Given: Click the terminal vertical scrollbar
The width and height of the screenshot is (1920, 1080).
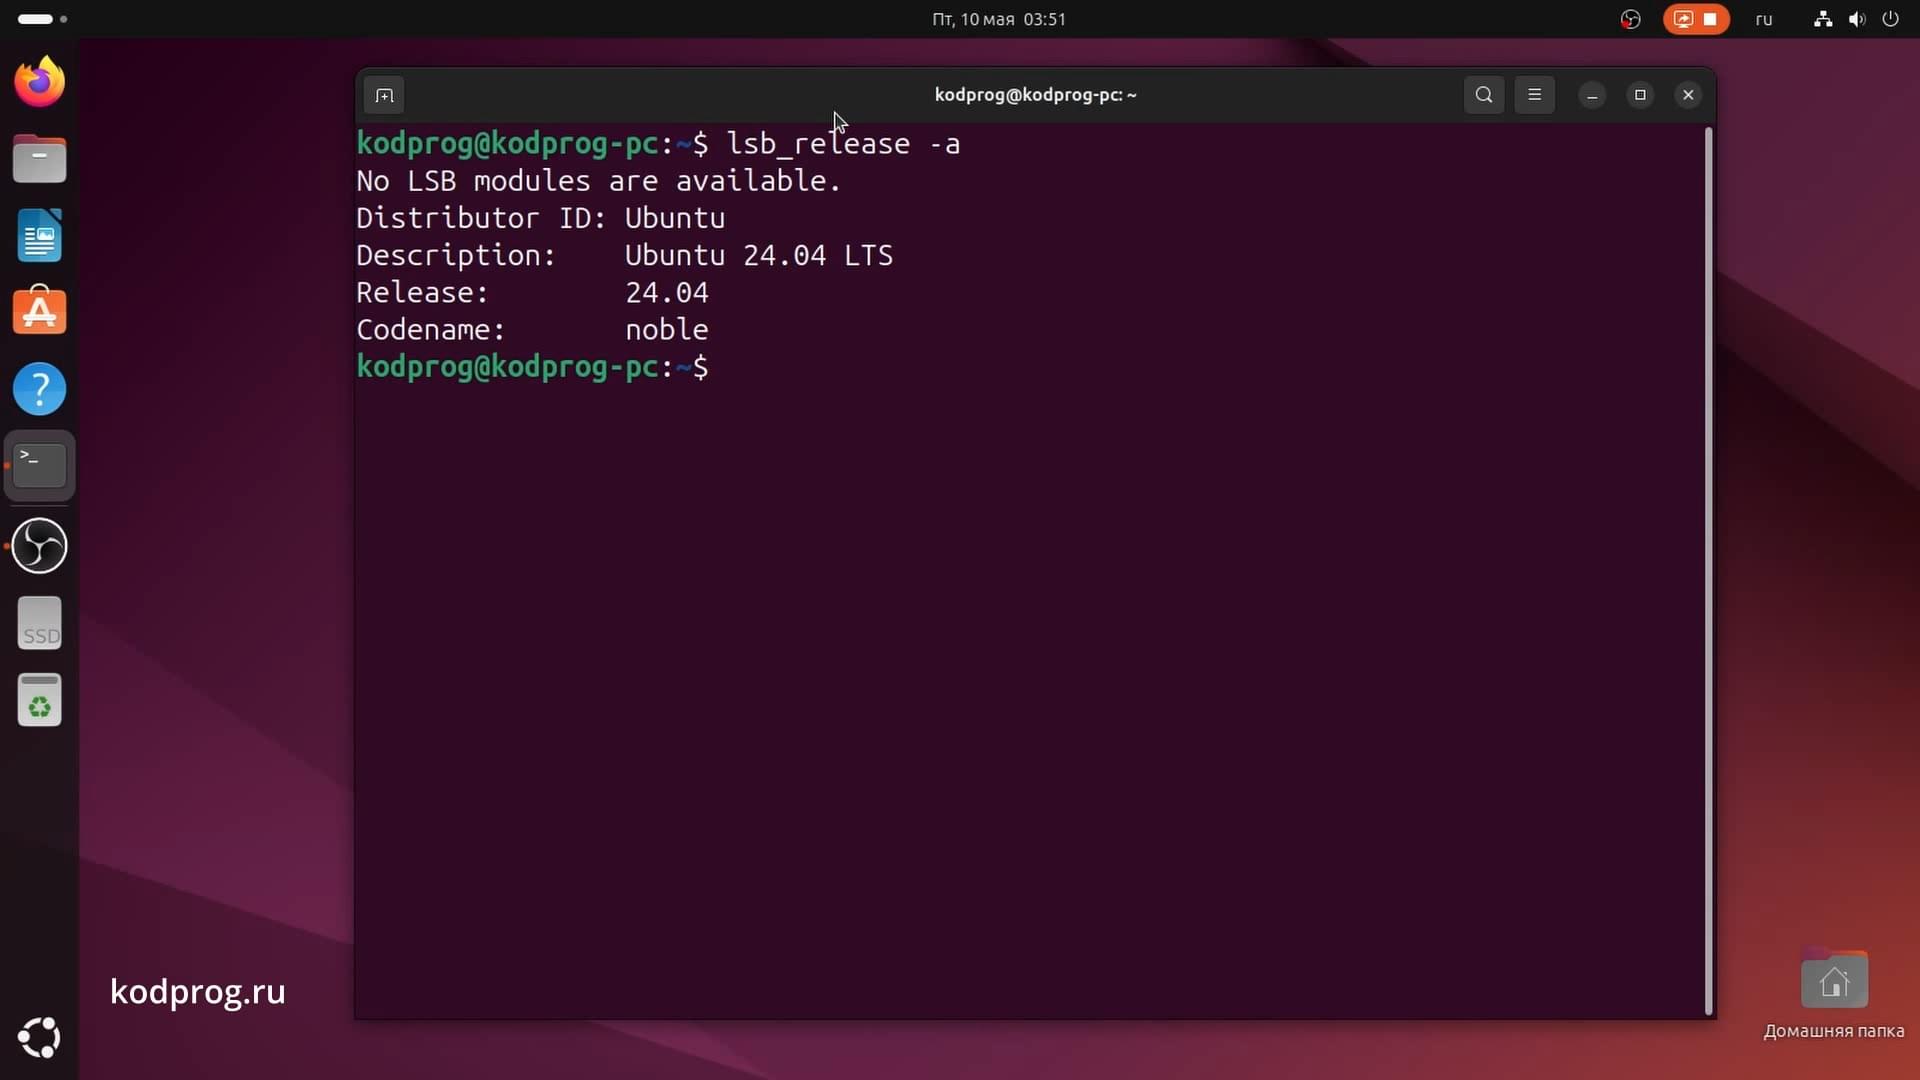Looking at the screenshot, I should pos(1708,570).
